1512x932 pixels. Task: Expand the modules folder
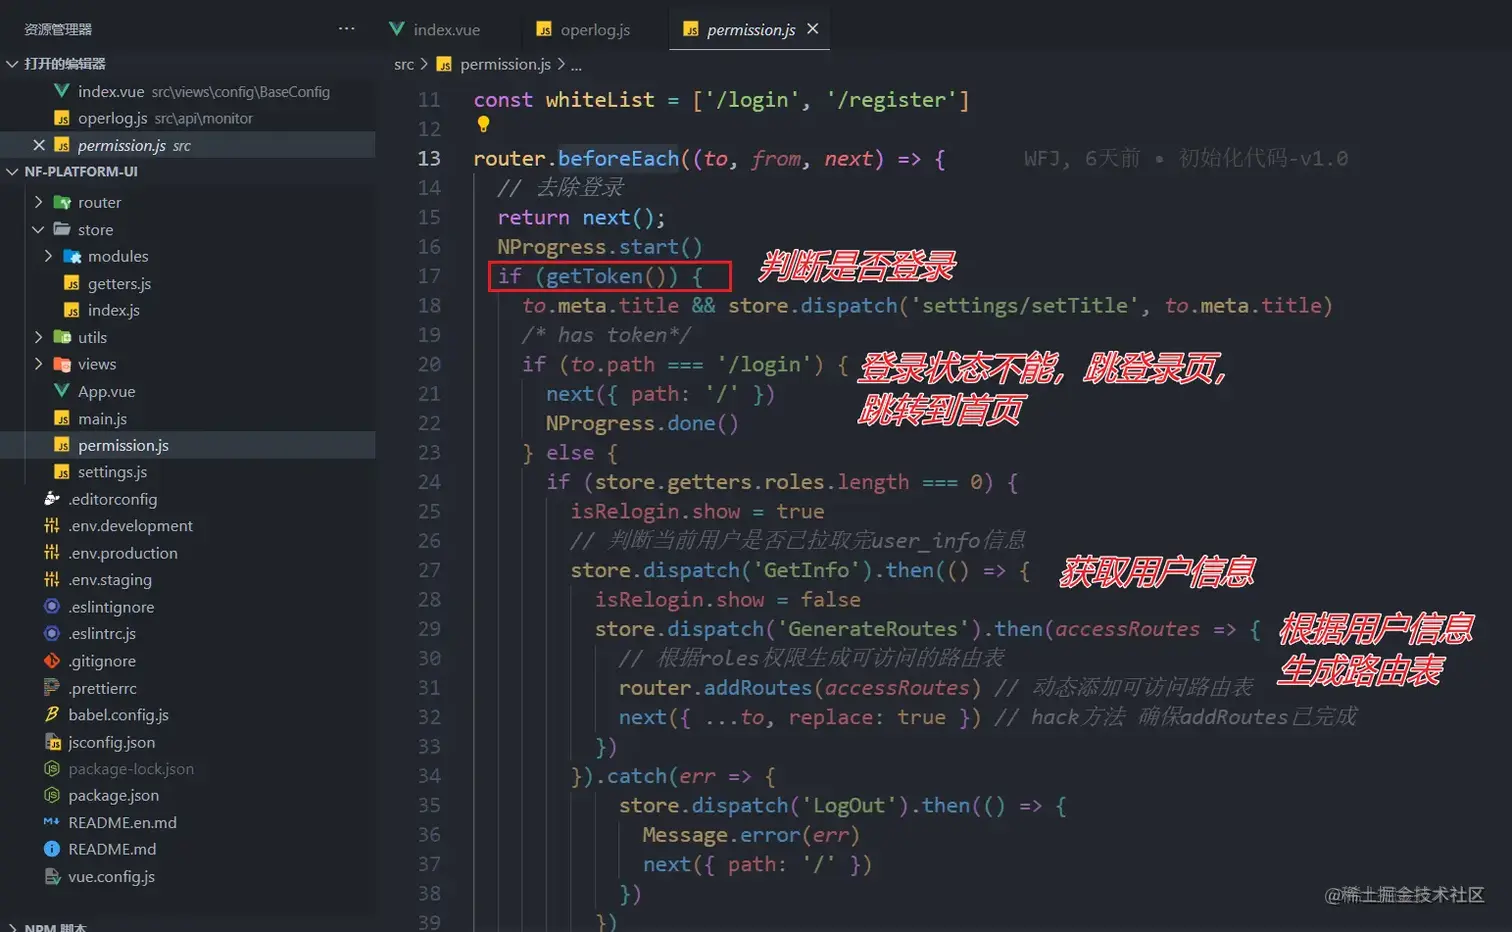48,256
